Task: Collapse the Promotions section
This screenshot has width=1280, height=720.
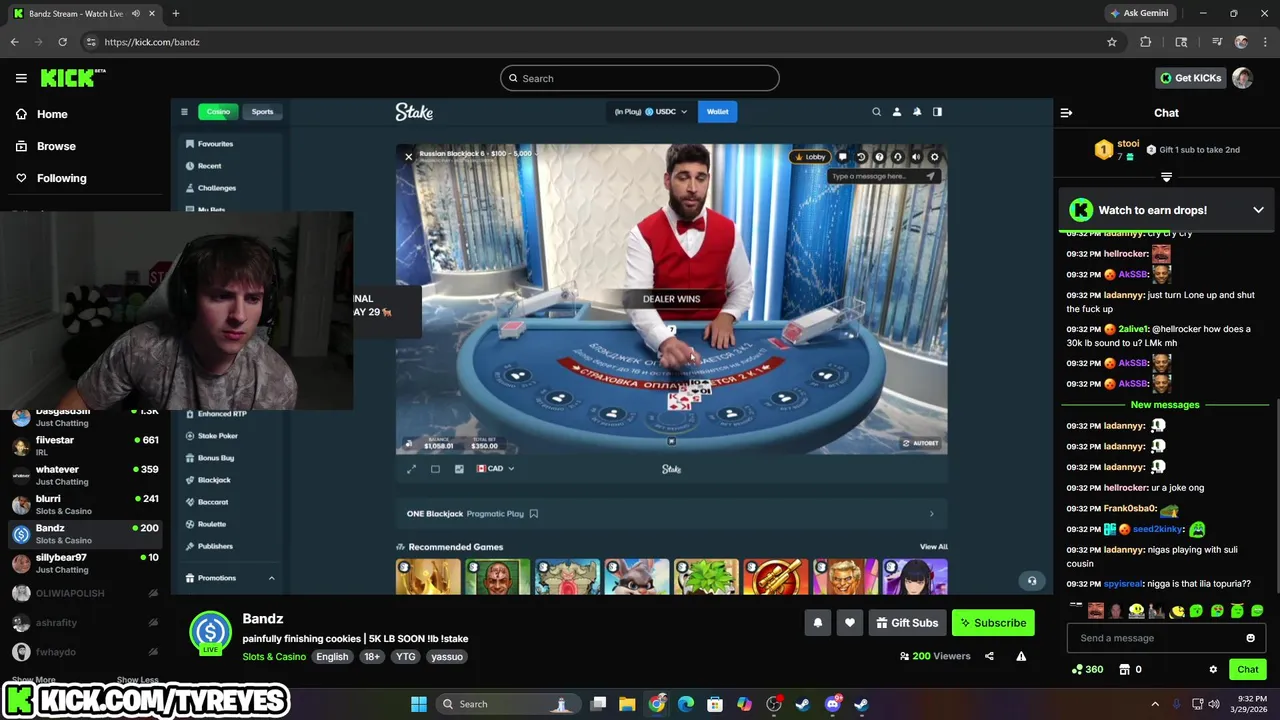Action: coord(271,578)
